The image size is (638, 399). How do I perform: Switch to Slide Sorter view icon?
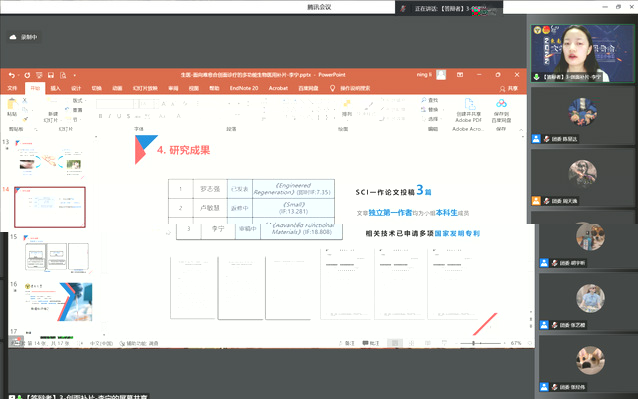coord(411,343)
